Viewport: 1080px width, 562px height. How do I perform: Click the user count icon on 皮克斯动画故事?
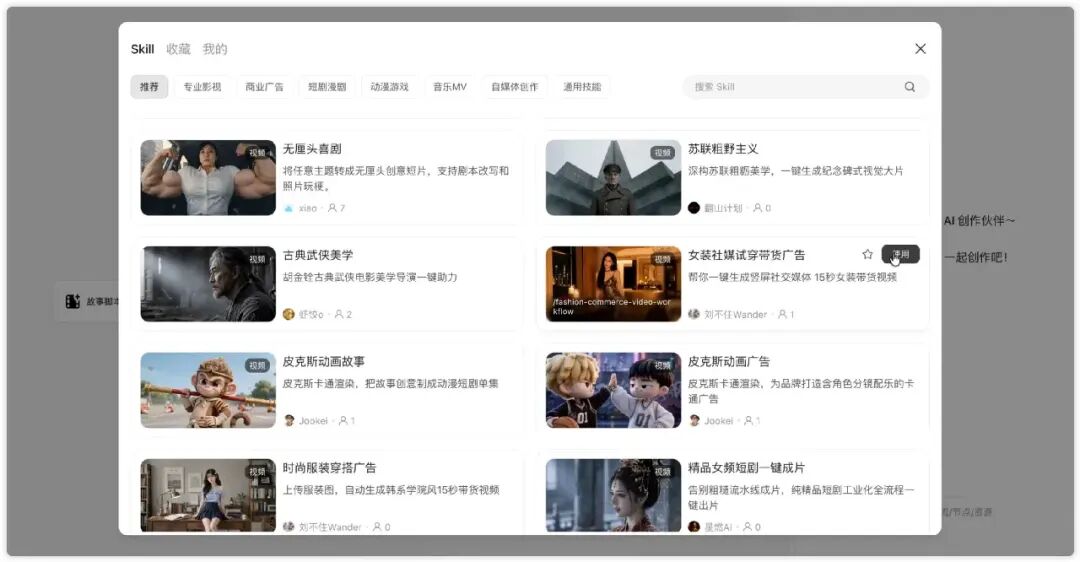pyautogui.click(x=343, y=420)
